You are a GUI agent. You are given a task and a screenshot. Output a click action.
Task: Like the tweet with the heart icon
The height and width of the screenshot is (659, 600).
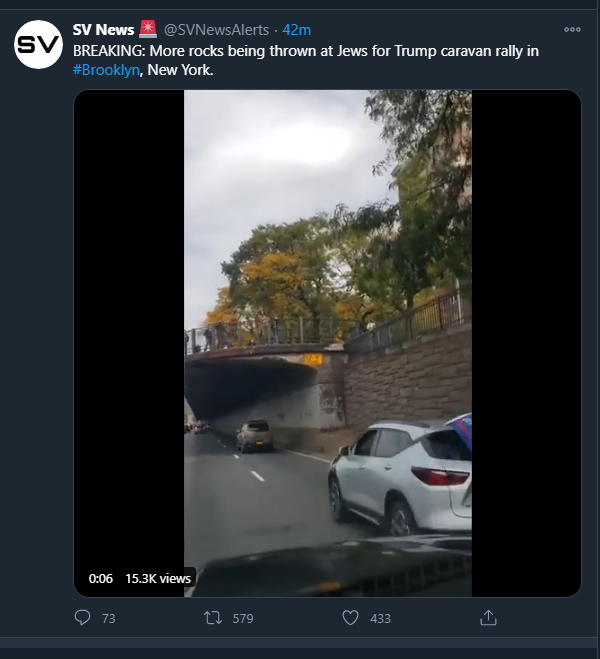[x=350, y=618]
